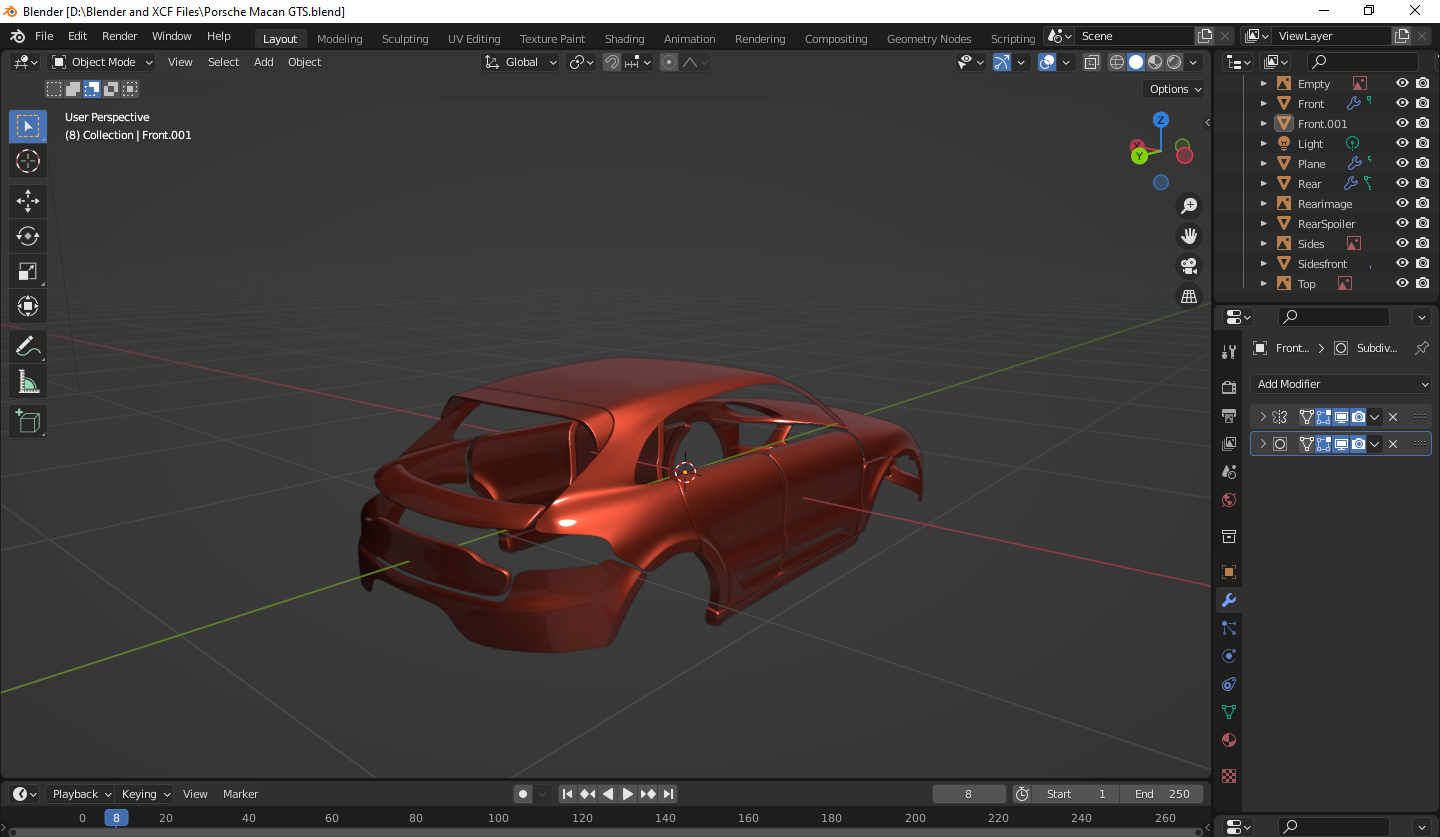Open the viewport Options dropdown
Image resolution: width=1440 pixels, height=837 pixels.
tap(1174, 89)
